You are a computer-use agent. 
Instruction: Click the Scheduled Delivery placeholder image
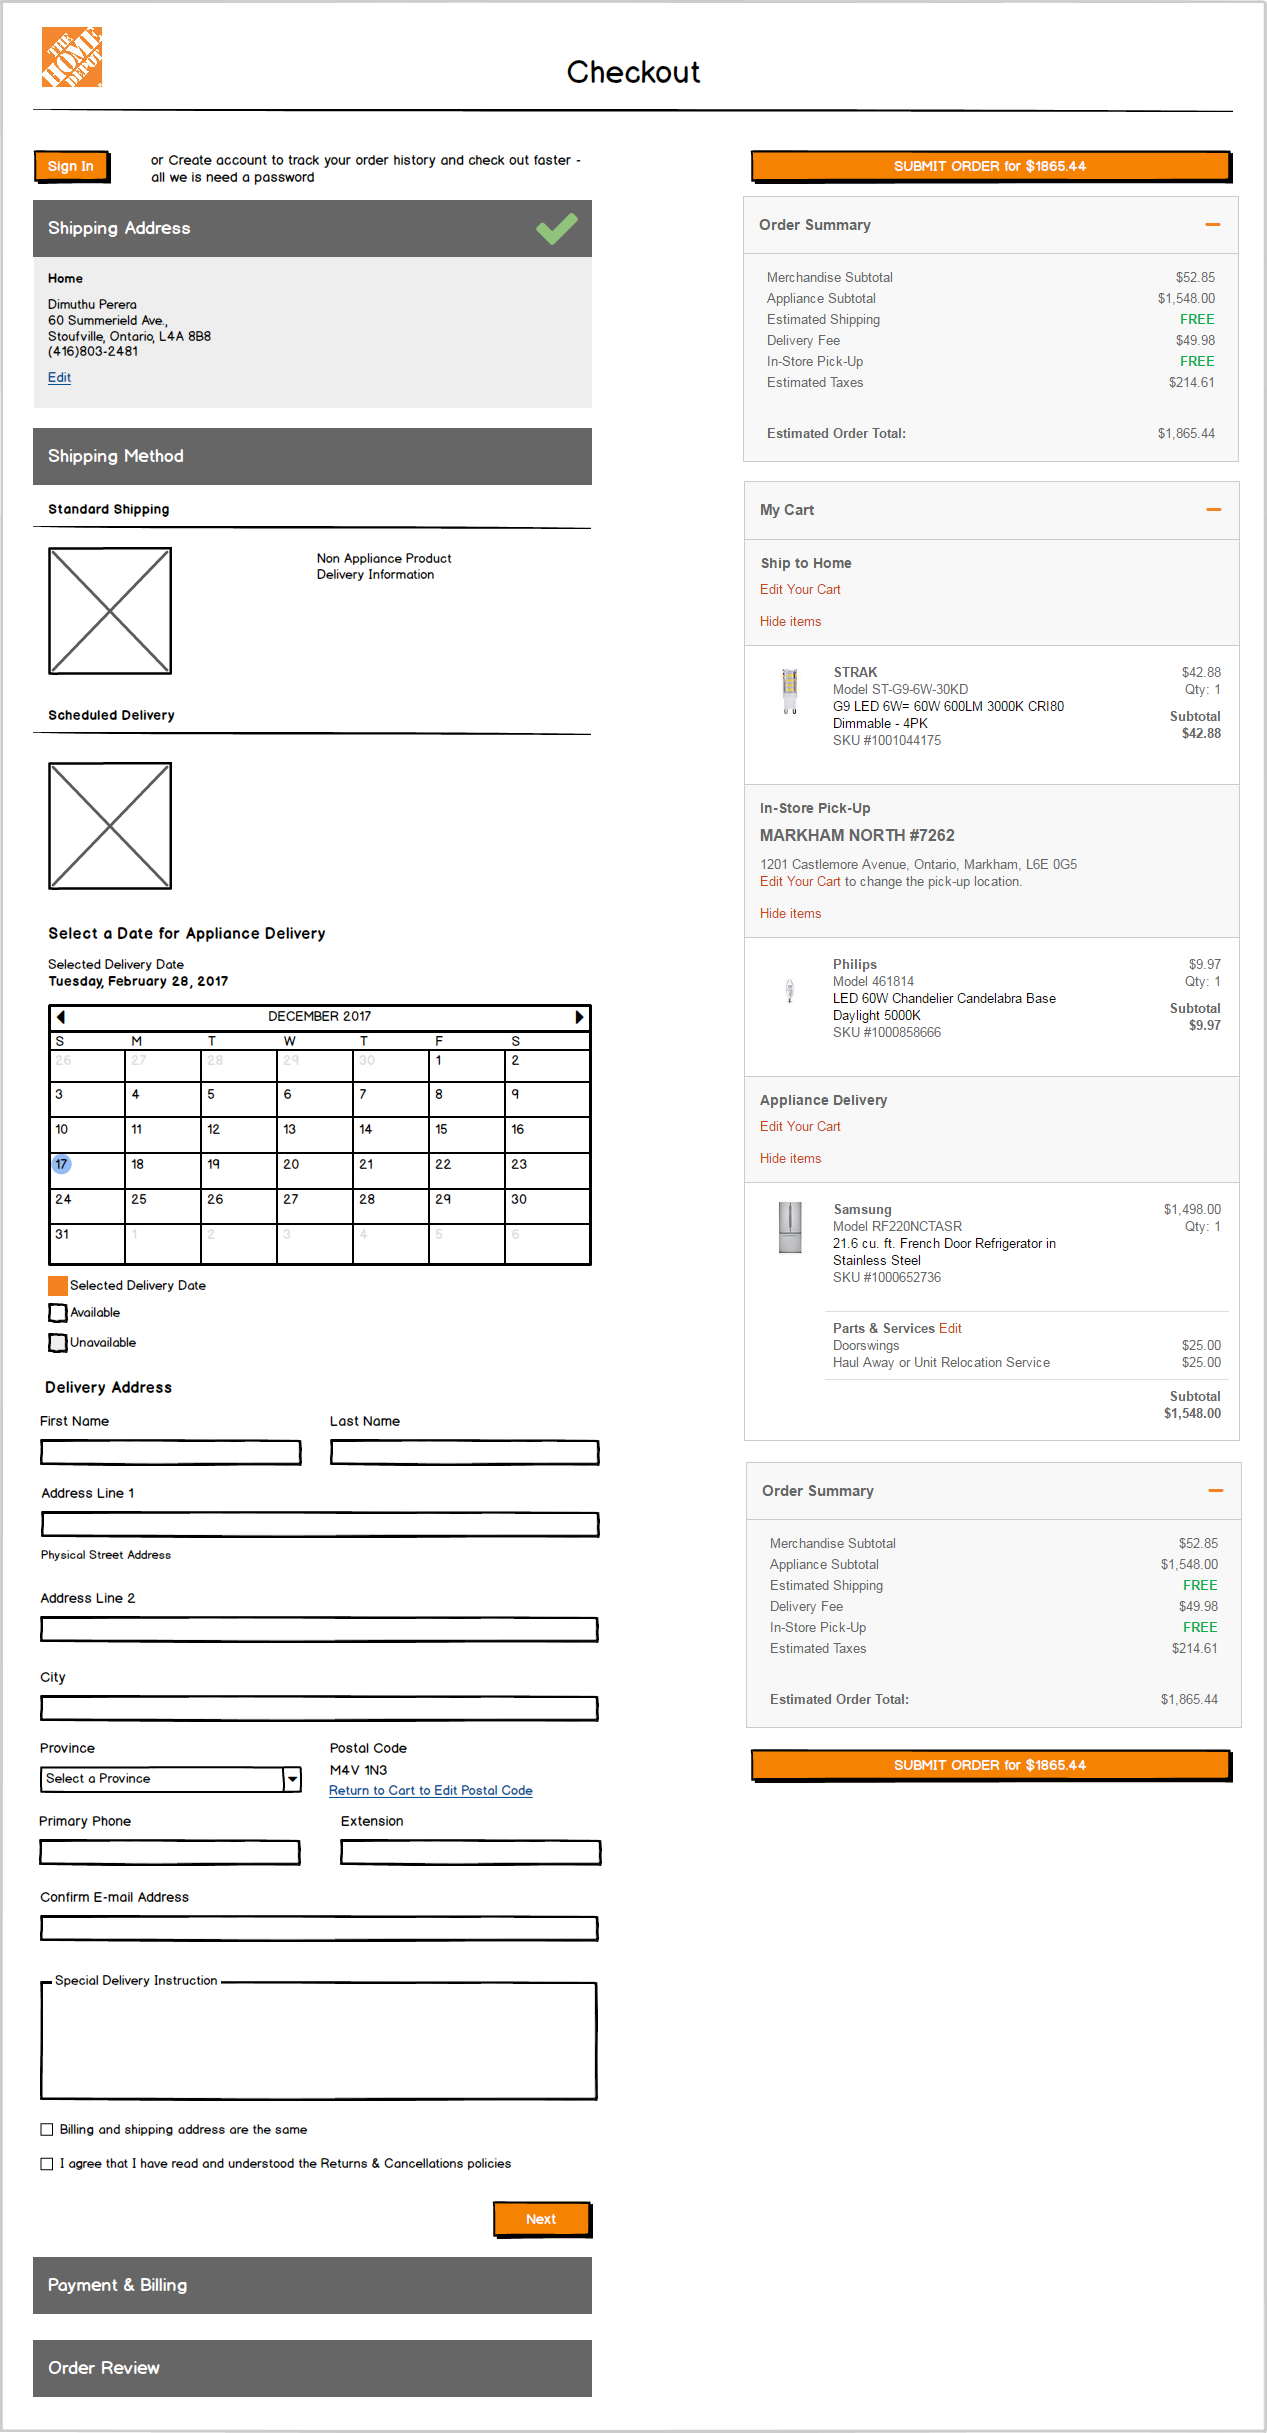point(110,826)
